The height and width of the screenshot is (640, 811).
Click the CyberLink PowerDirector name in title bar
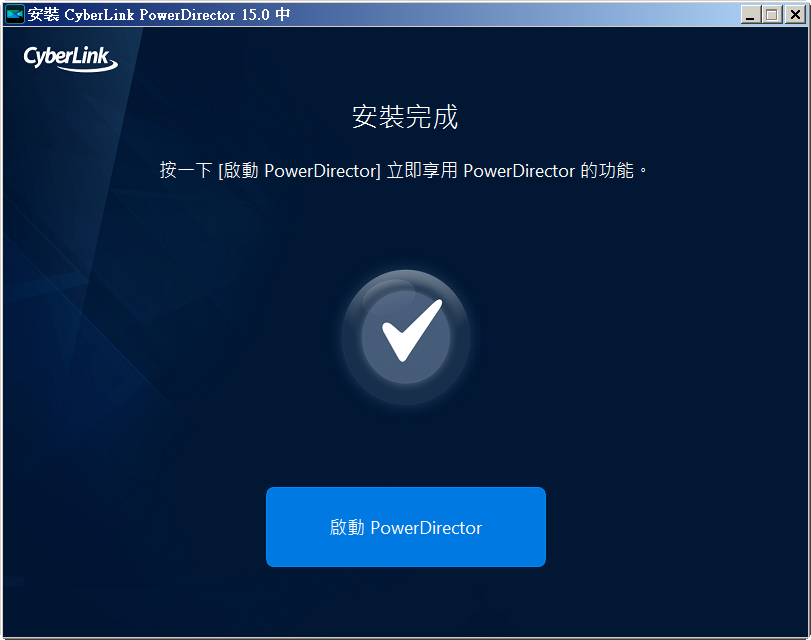(150, 14)
